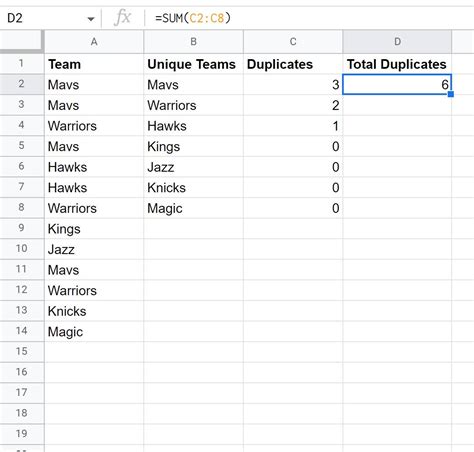The height and width of the screenshot is (452, 474).
Task: Select column B header
Action: coord(193,42)
